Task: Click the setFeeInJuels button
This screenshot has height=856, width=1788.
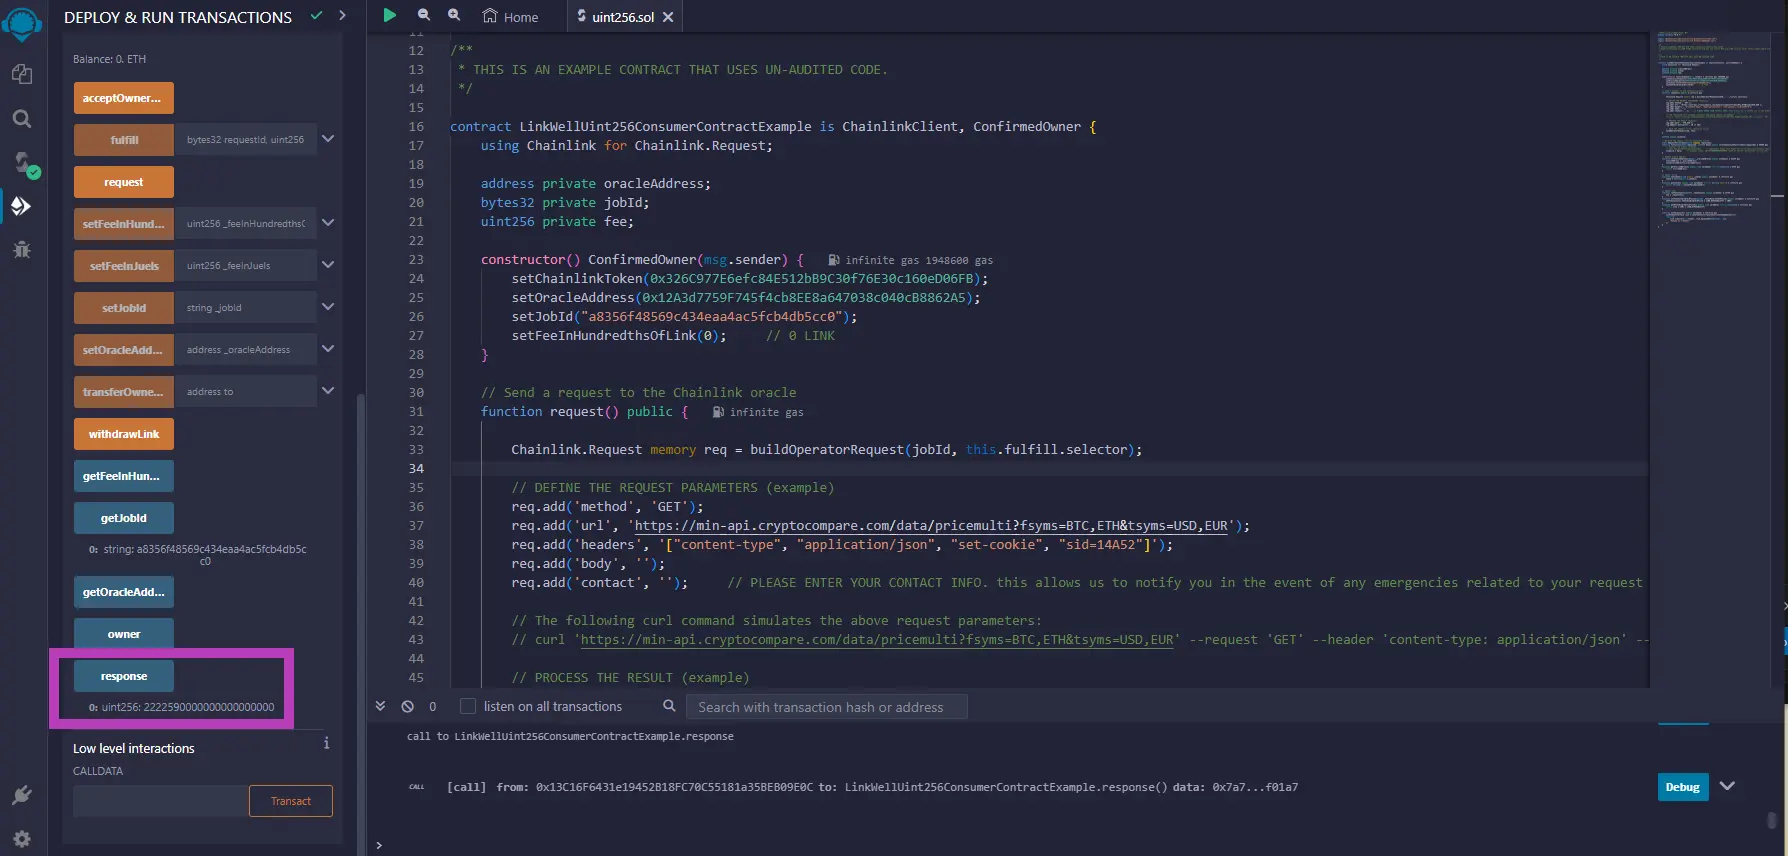Action: pyautogui.click(x=124, y=266)
